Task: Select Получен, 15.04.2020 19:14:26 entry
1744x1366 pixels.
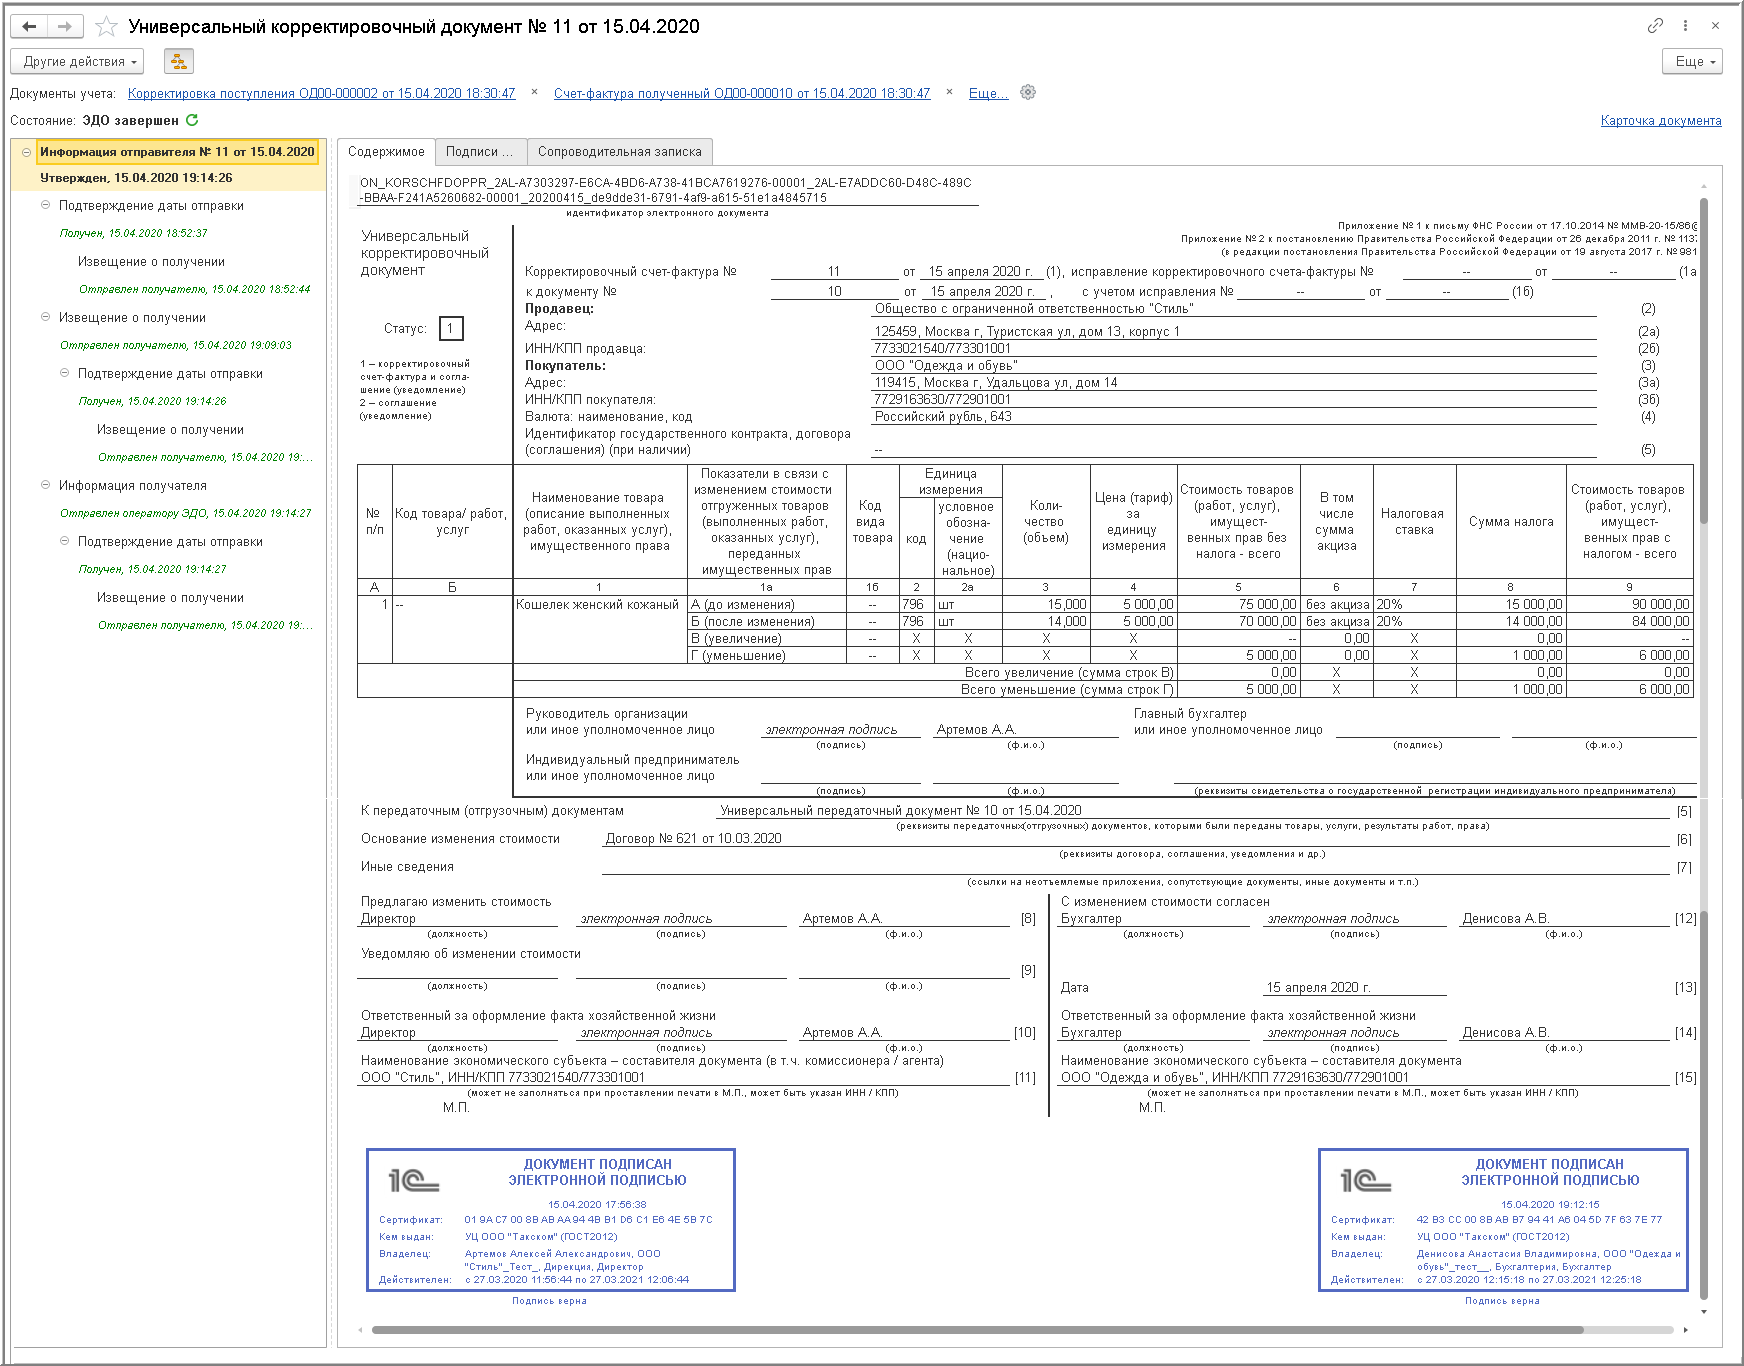Action: 153,401
